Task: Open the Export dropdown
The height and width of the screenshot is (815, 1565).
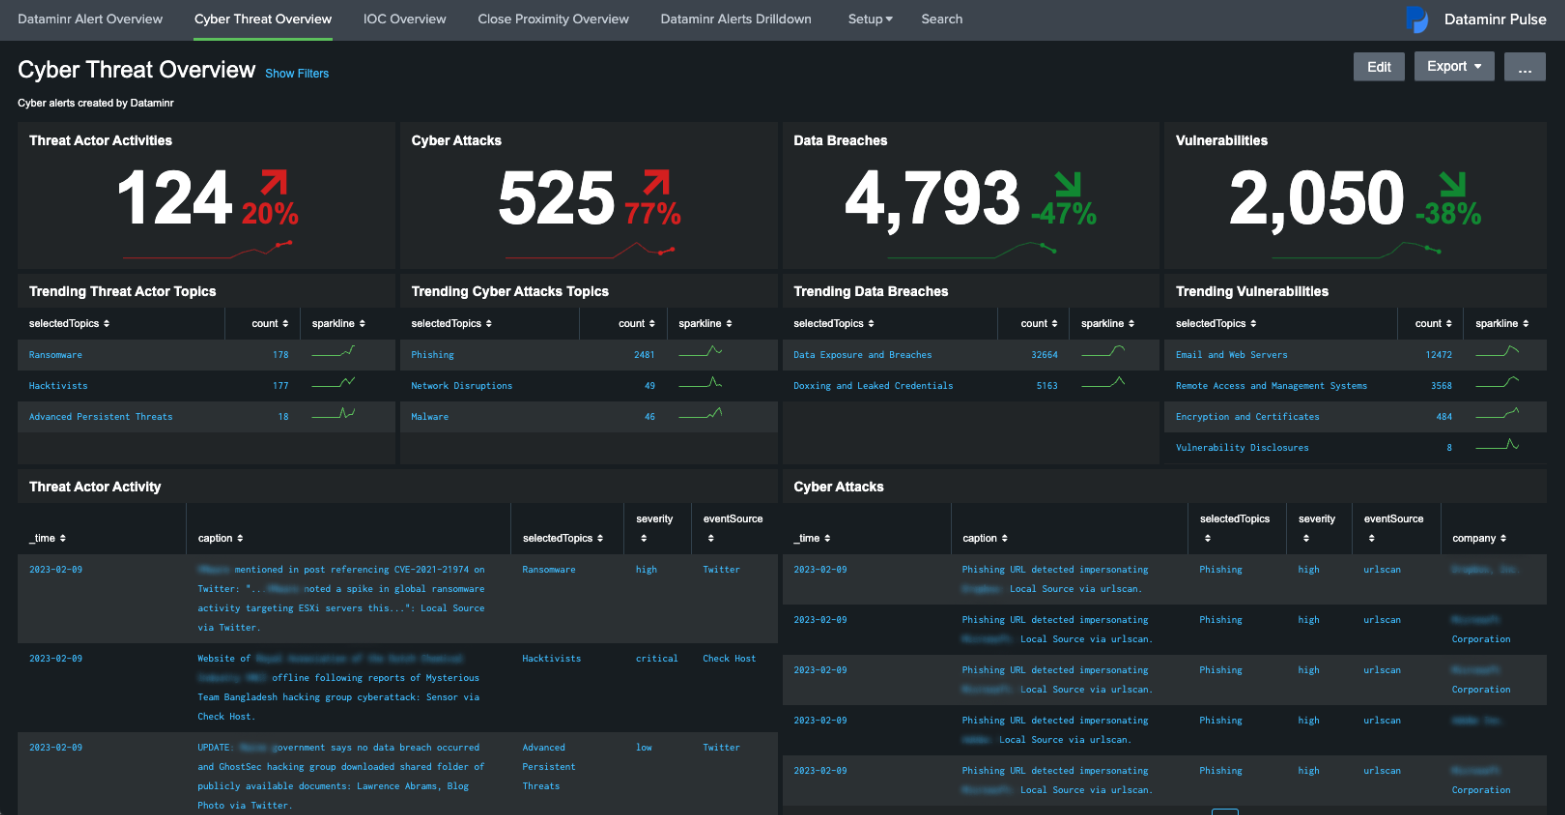Action: point(1453,66)
